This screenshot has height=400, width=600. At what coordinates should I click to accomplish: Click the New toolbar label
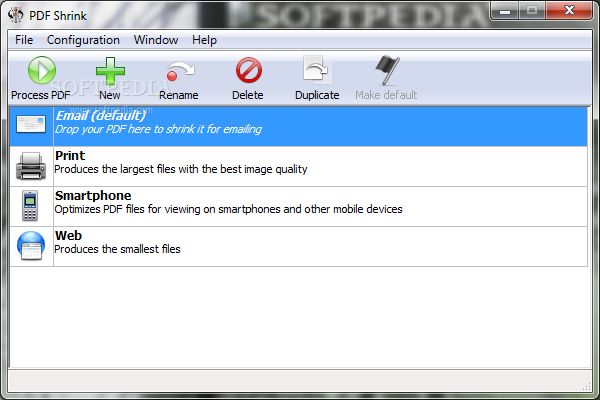110,95
